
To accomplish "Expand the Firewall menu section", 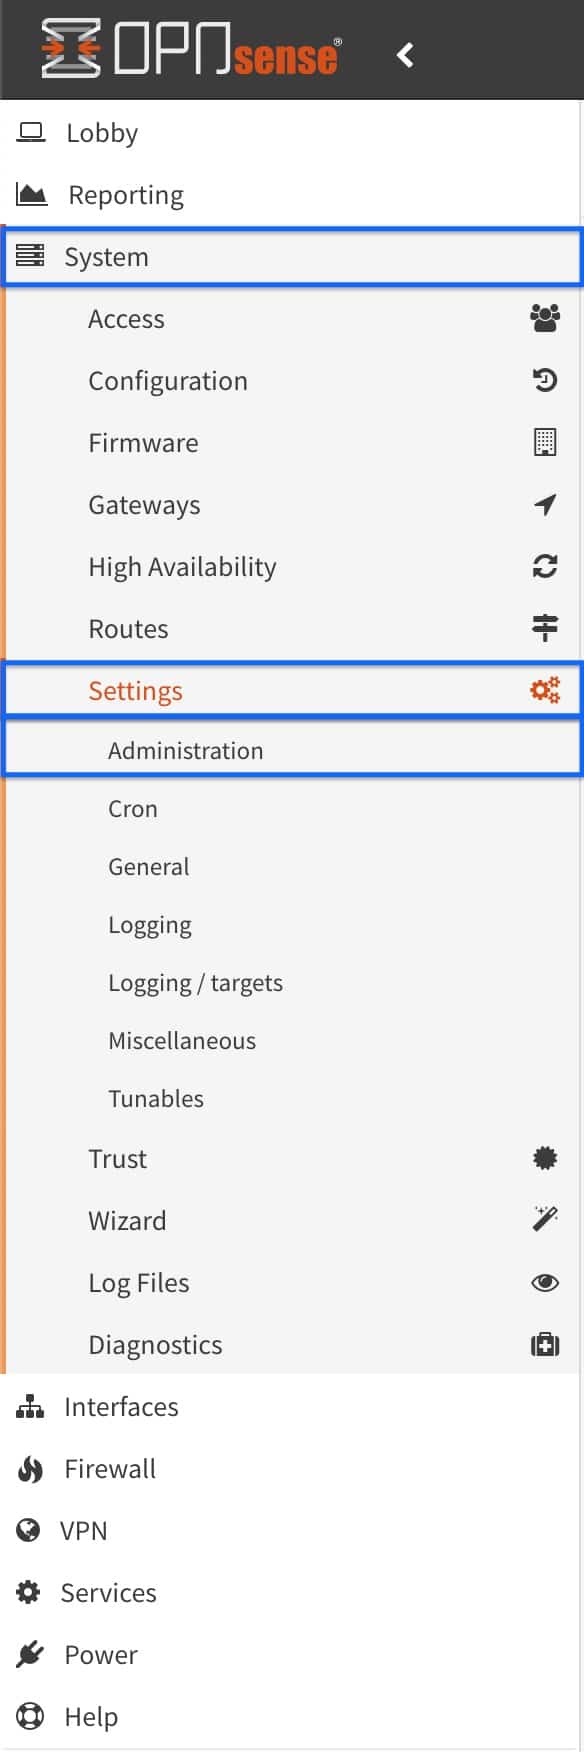I will pos(292,1468).
